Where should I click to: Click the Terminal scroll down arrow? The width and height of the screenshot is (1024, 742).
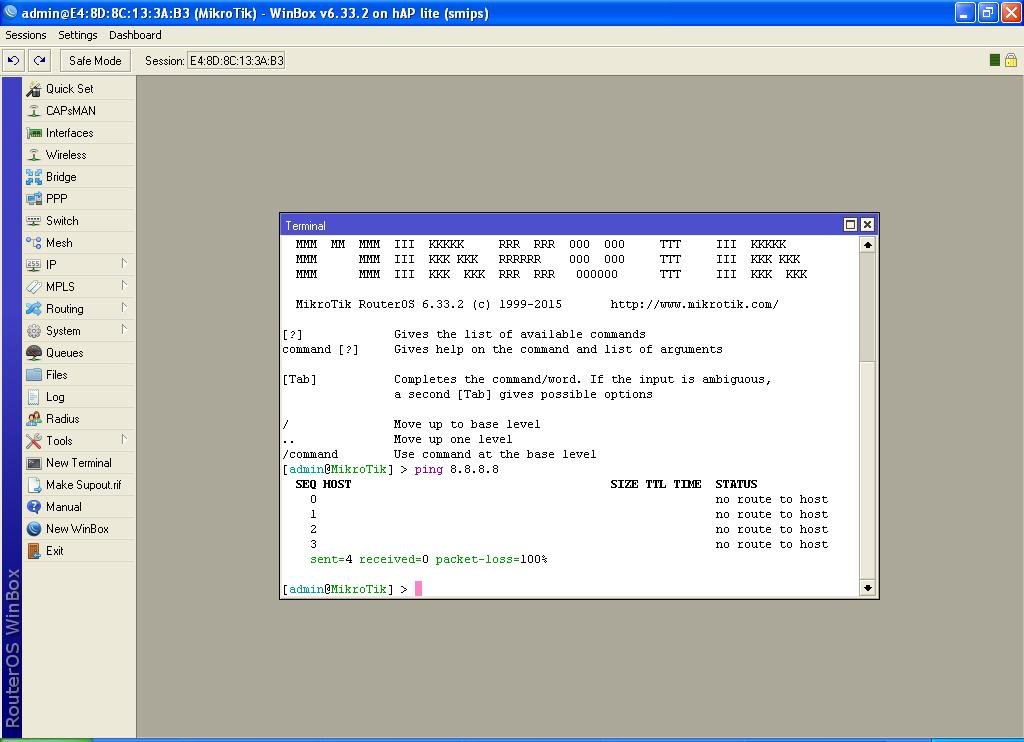(x=867, y=588)
